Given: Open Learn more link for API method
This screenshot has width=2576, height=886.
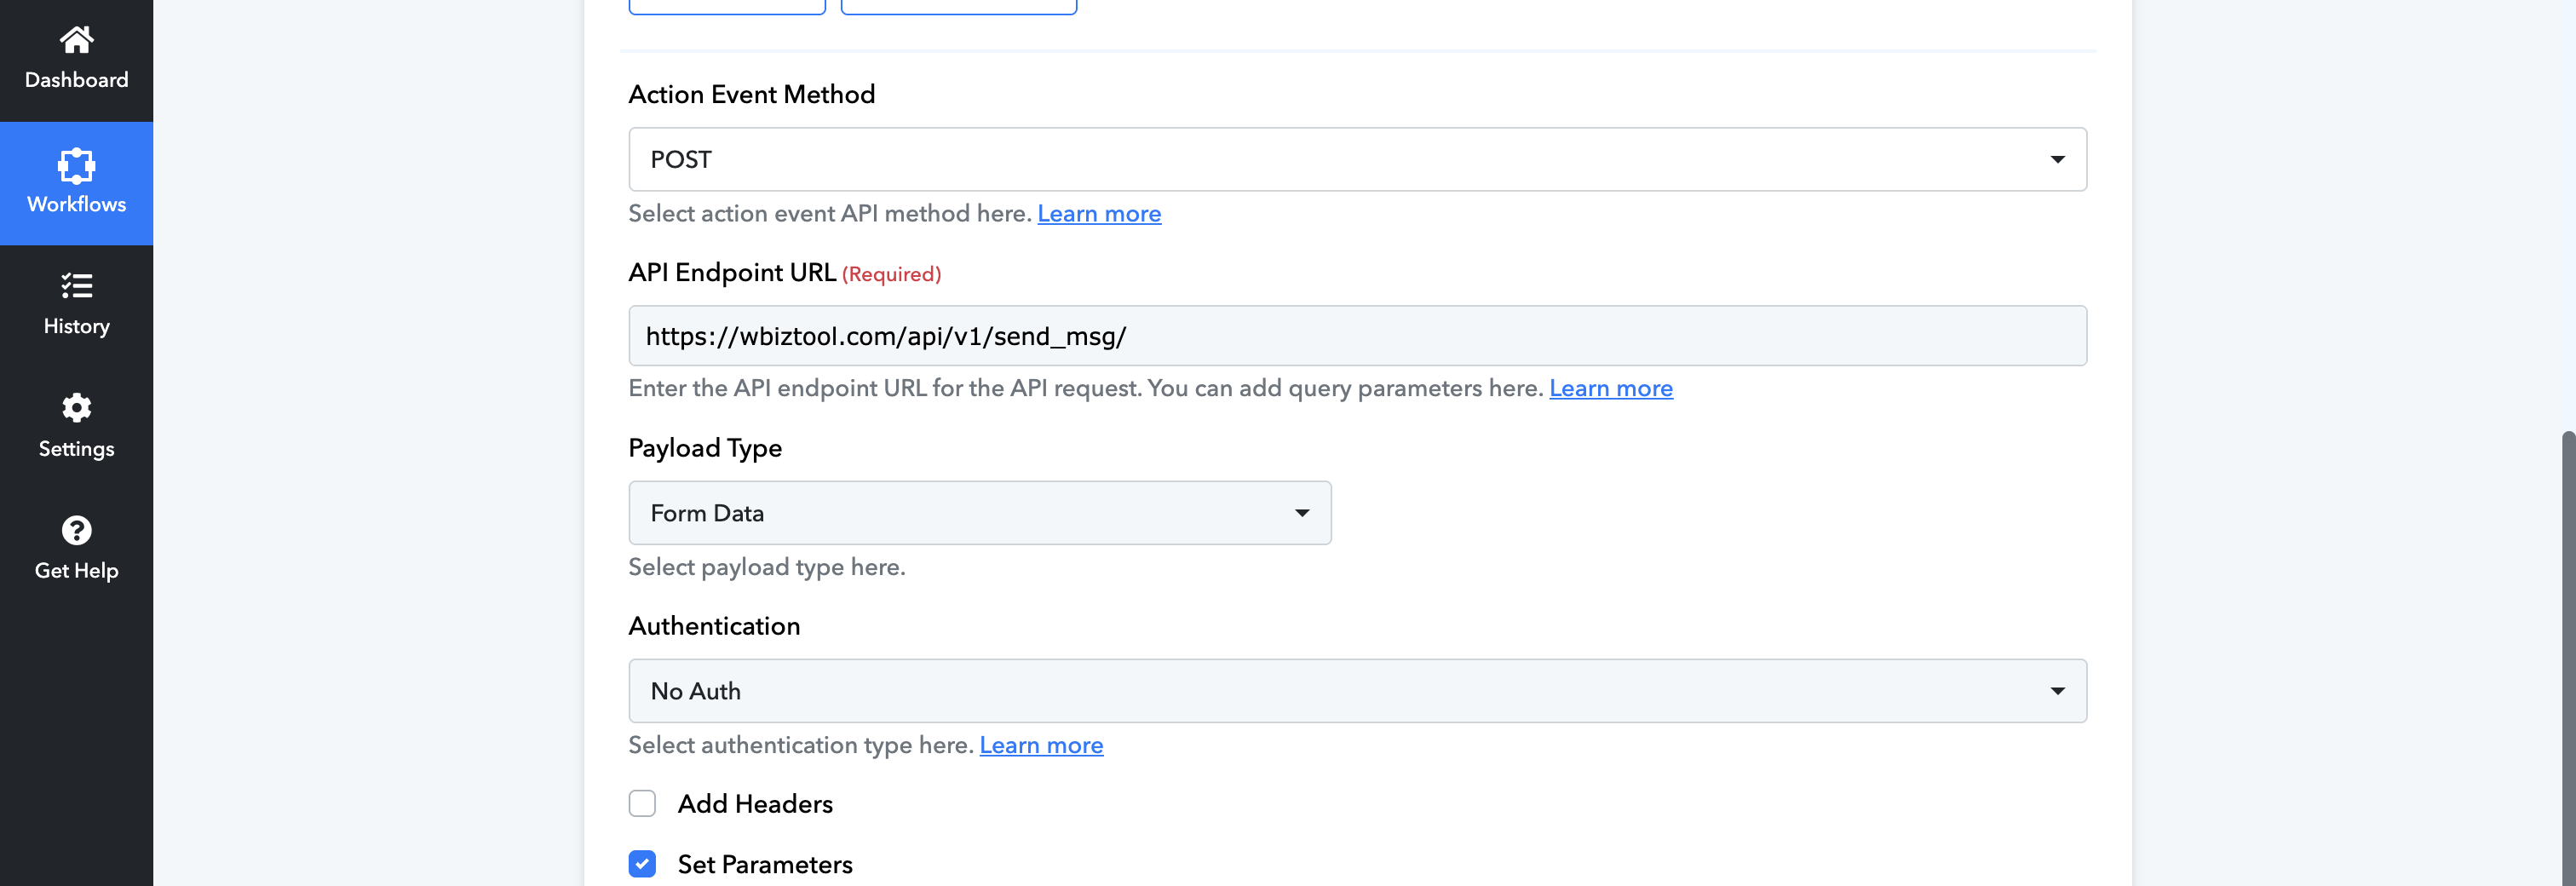Looking at the screenshot, I should 1099,214.
